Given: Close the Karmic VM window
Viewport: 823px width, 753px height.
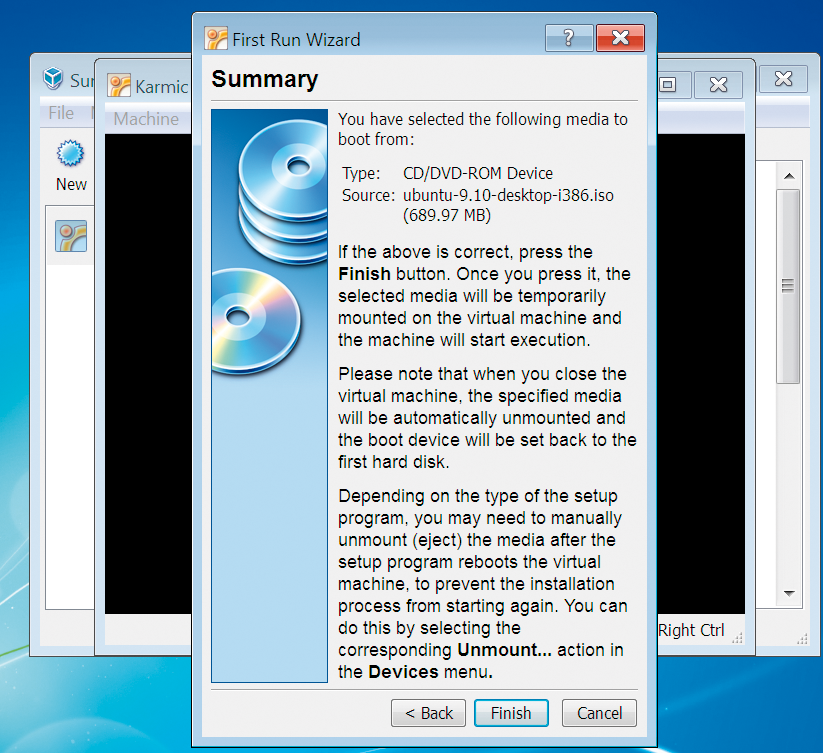Looking at the screenshot, I should [718, 84].
